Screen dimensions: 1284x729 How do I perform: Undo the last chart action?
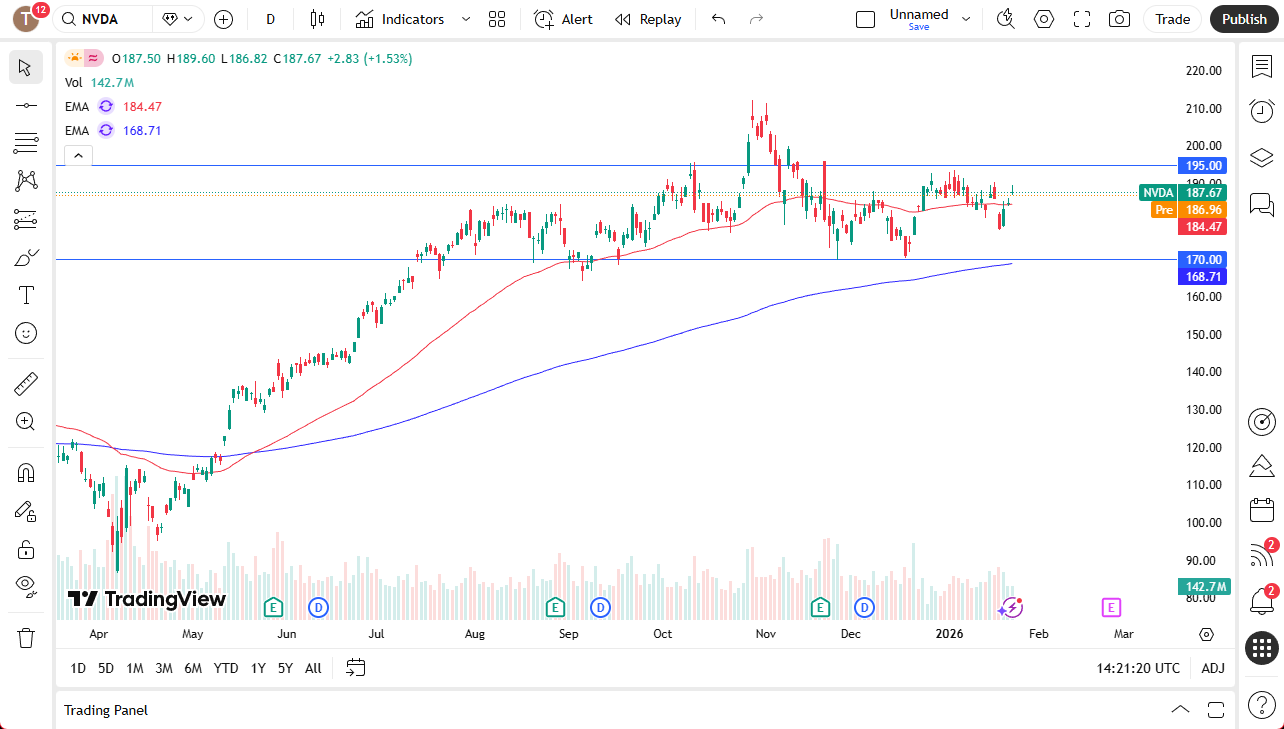click(718, 19)
